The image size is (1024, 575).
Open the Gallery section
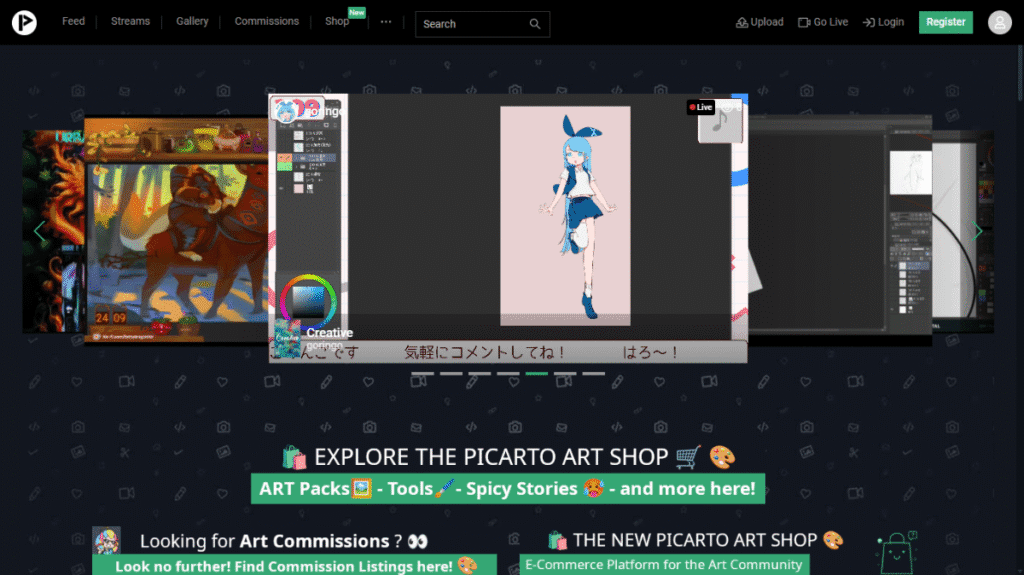pyautogui.click(x=192, y=22)
